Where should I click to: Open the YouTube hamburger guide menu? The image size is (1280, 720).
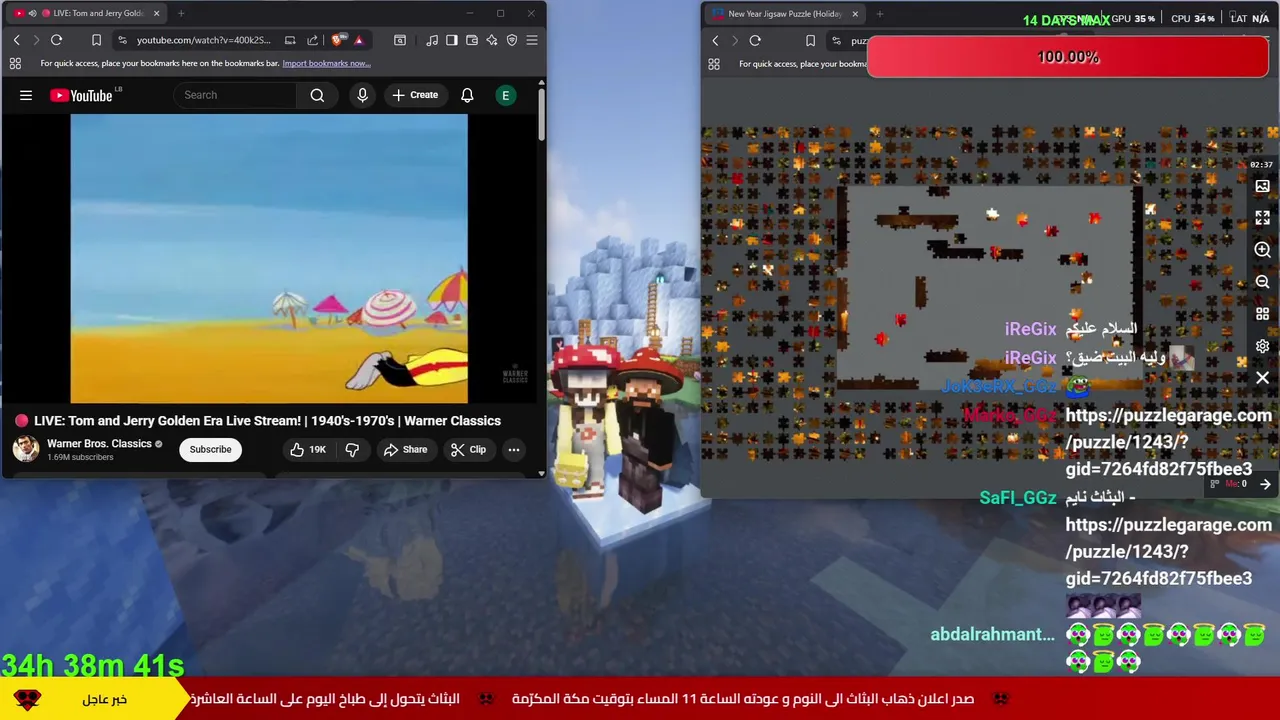point(26,95)
